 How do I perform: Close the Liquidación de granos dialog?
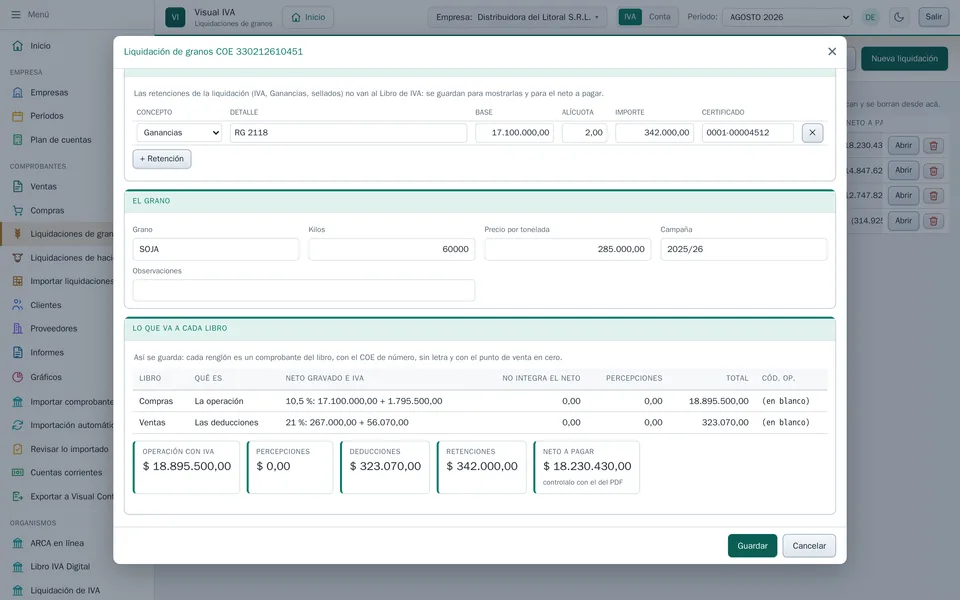click(831, 51)
